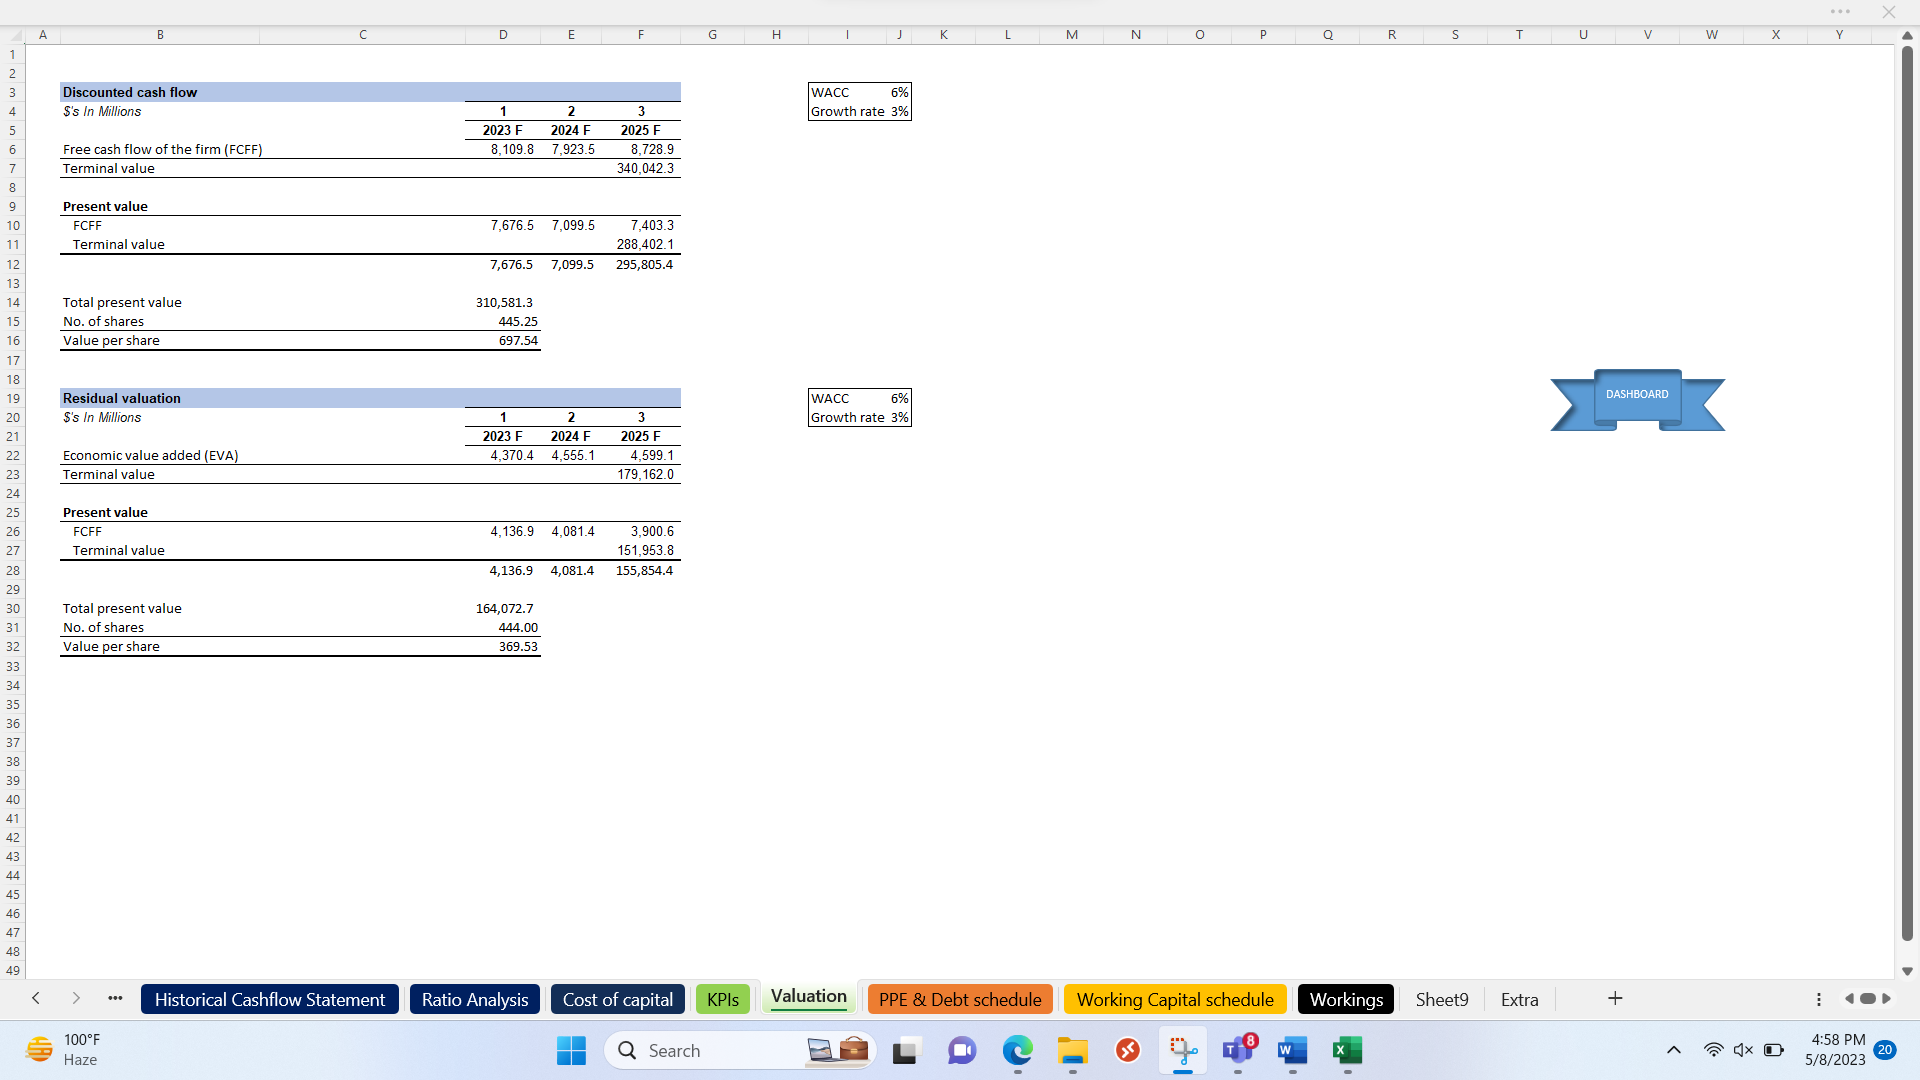1920x1080 pixels.
Task: Open Wi-Fi settings from the system tray
Action: 1714,1050
